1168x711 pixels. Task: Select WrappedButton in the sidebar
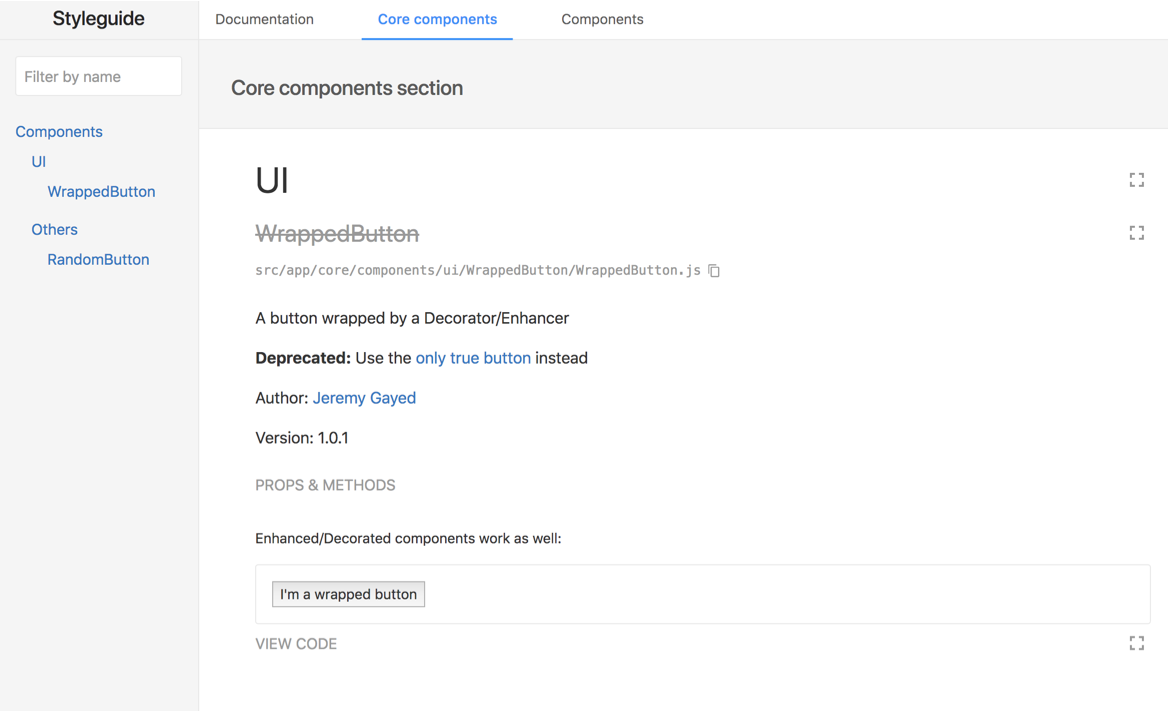click(101, 191)
